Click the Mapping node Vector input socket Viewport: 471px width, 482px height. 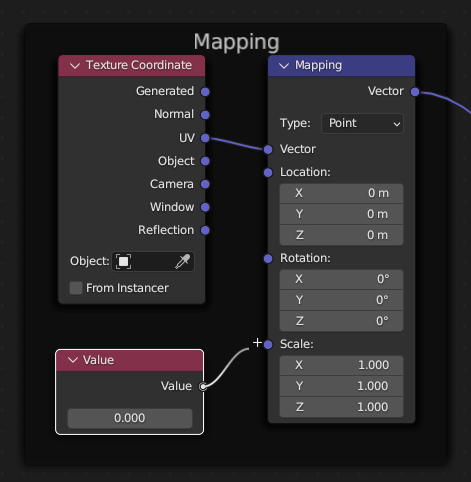(x=268, y=149)
